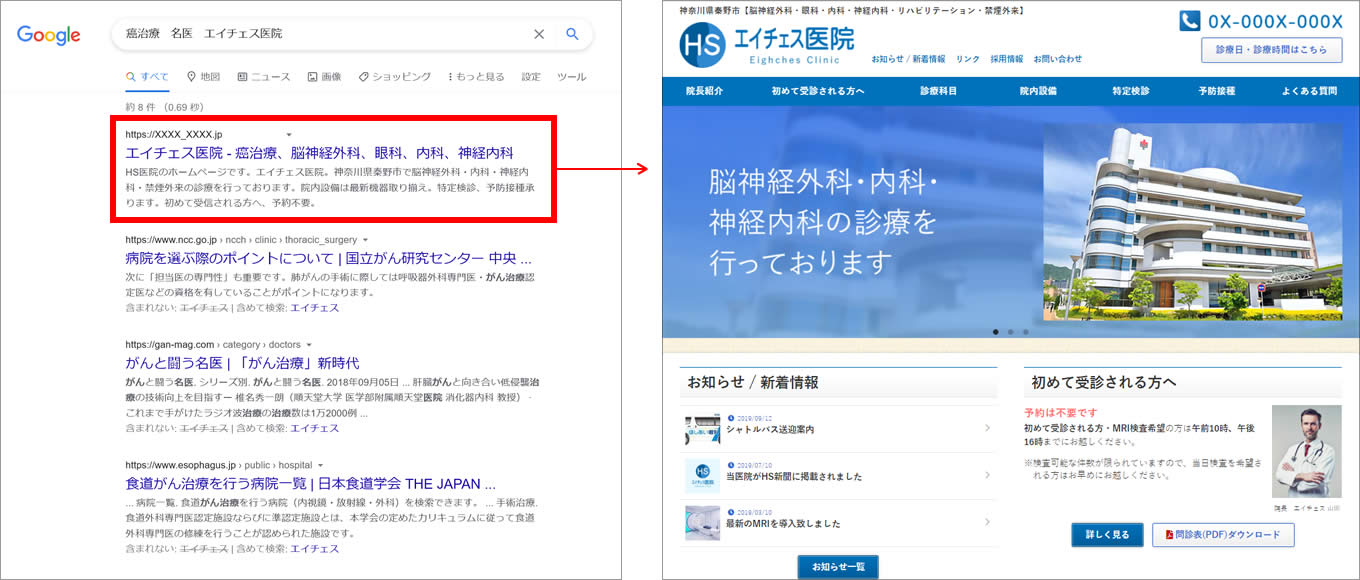Select the second carousel dot indicator

click(x=1011, y=331)
